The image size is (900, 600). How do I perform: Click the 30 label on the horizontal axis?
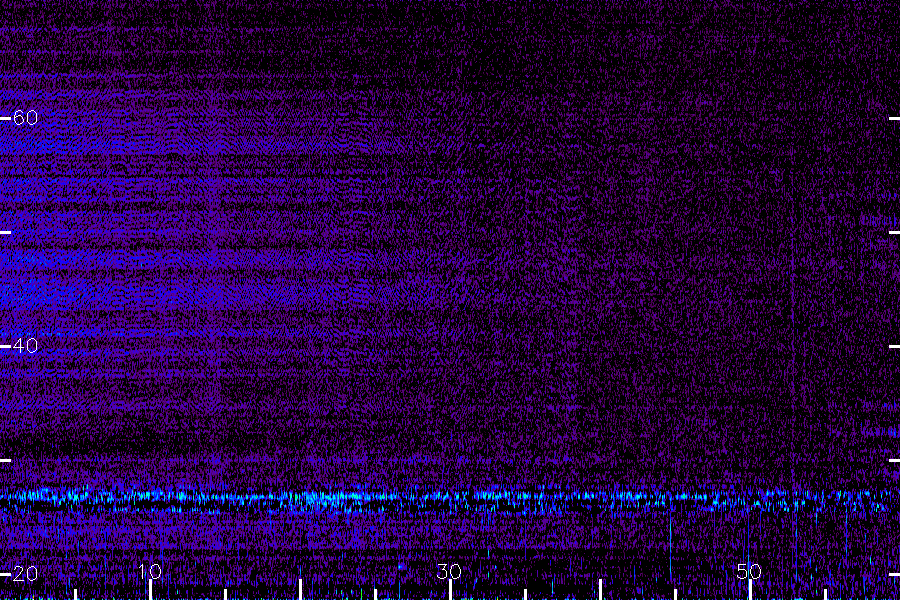coord(449,571)
